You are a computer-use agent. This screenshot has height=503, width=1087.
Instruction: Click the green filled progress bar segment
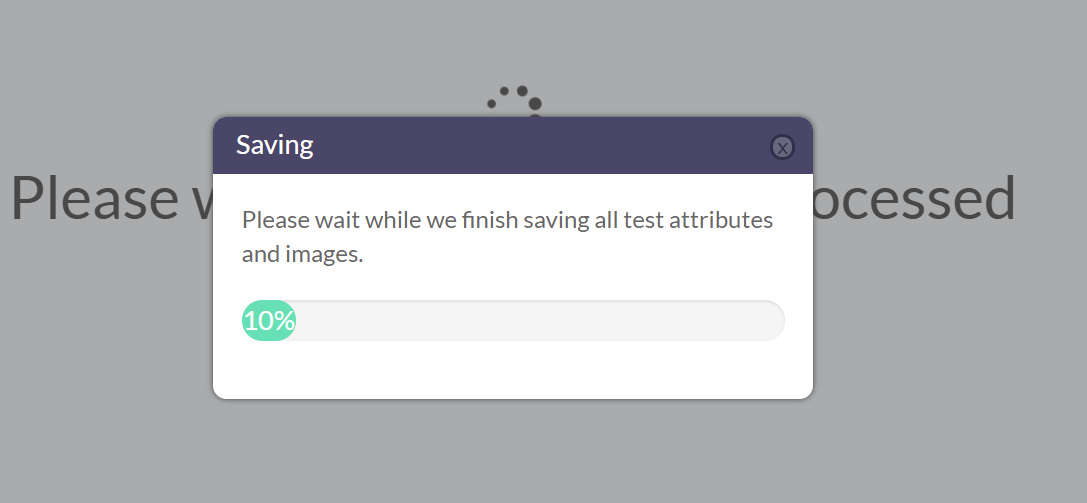(x=269, y=320)
